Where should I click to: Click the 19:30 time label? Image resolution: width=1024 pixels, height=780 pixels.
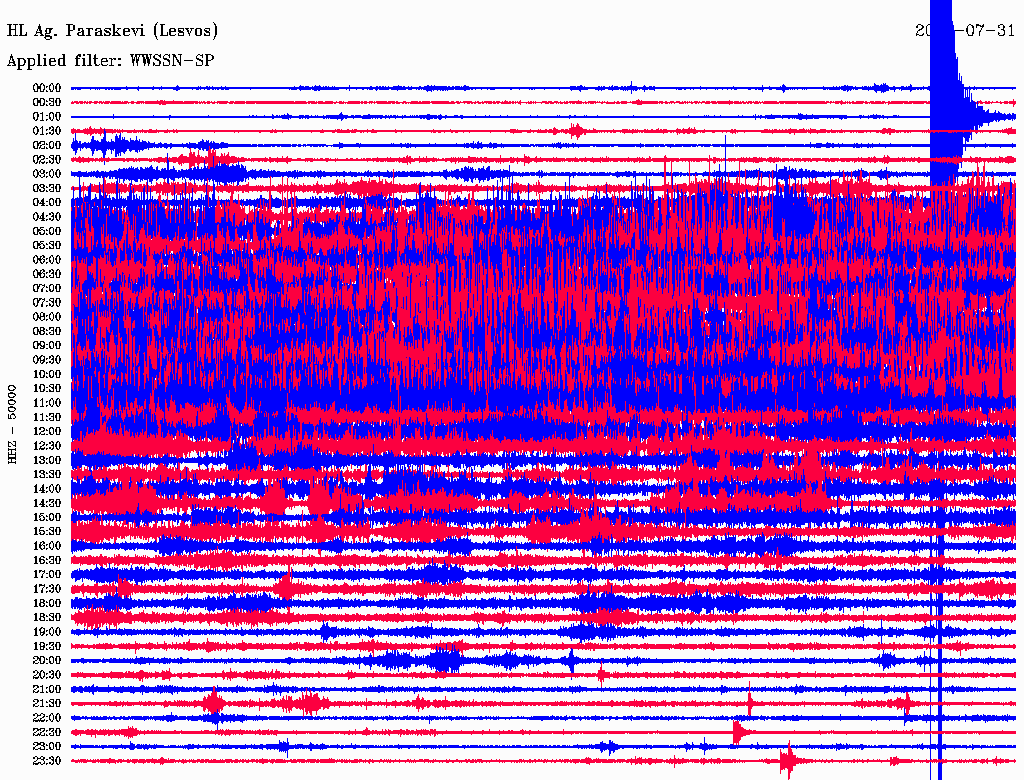47,646
